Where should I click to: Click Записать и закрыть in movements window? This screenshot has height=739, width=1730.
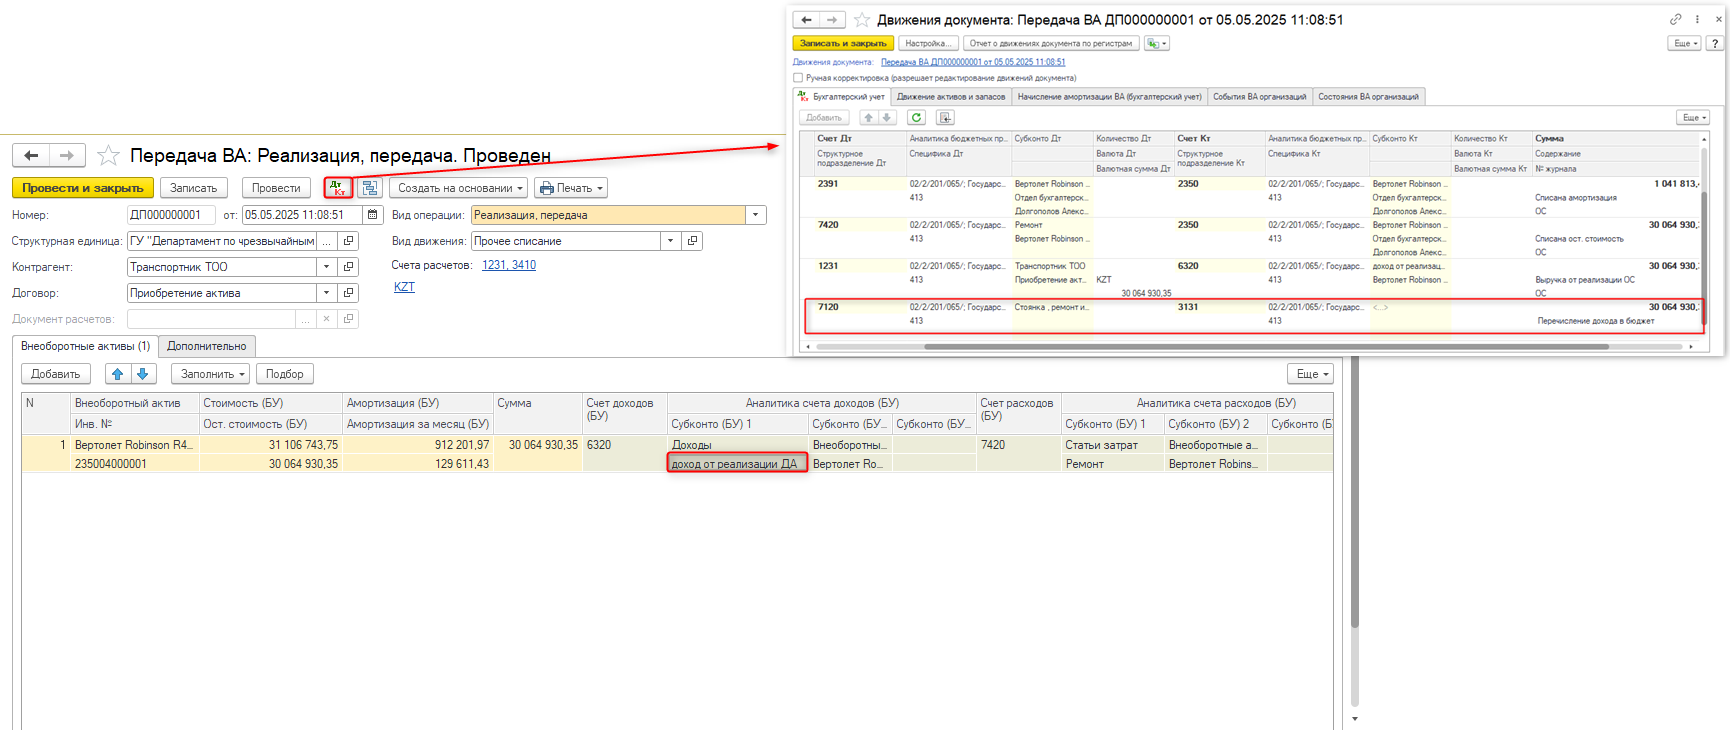[843, 43]
